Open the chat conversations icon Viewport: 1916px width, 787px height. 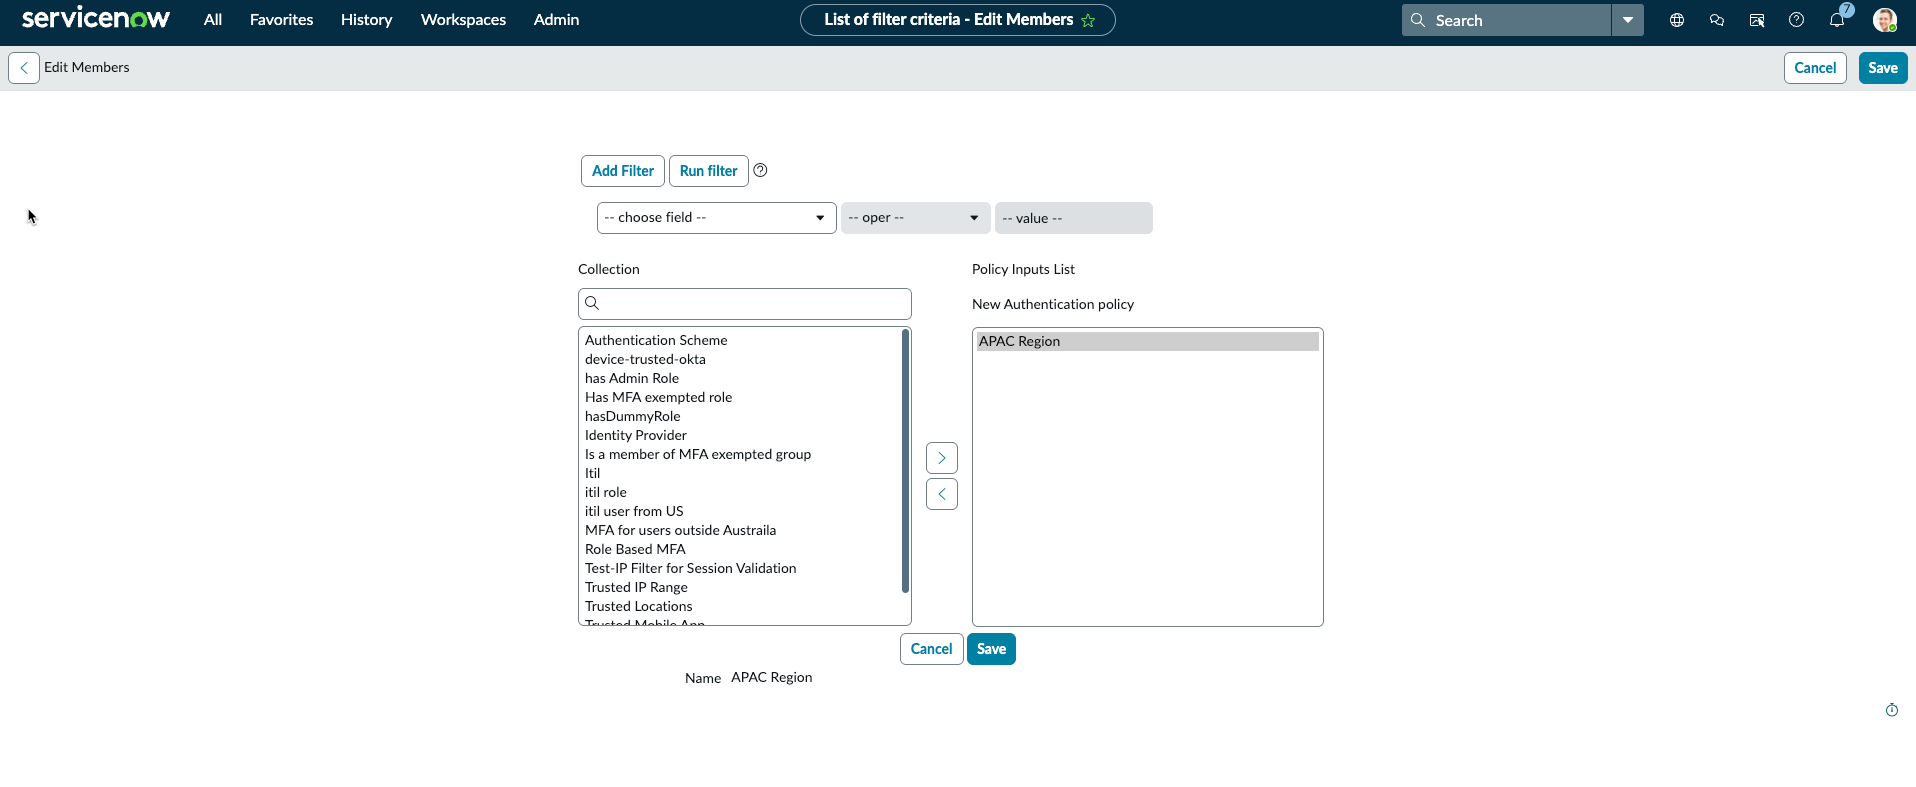tap(1717, 20)
